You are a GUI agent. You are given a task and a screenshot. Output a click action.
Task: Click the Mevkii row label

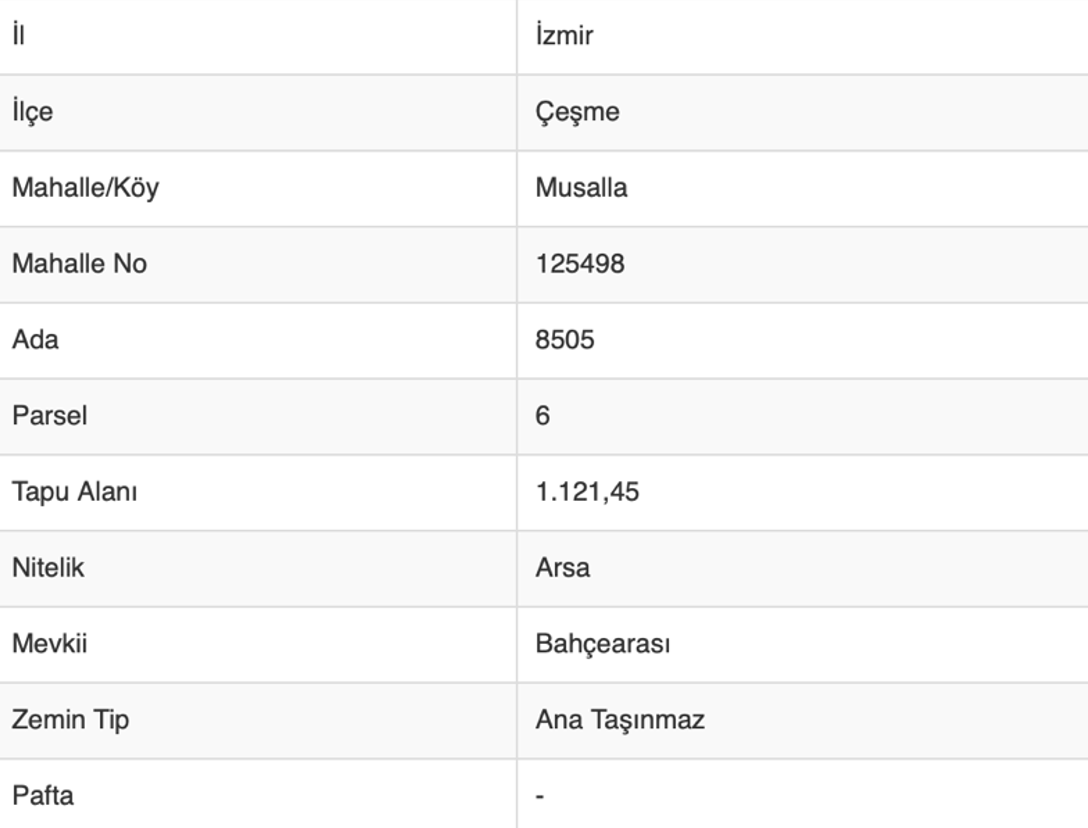(x=49, y=643)
